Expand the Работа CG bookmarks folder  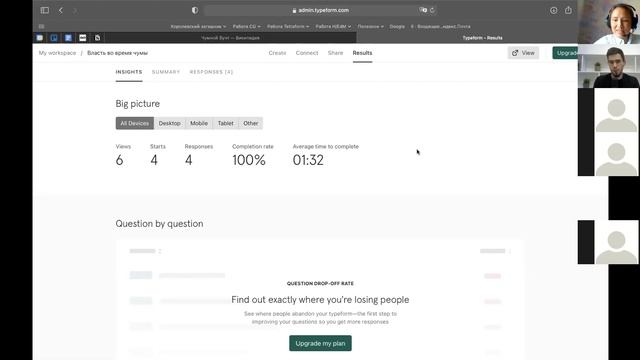(247, 27)
